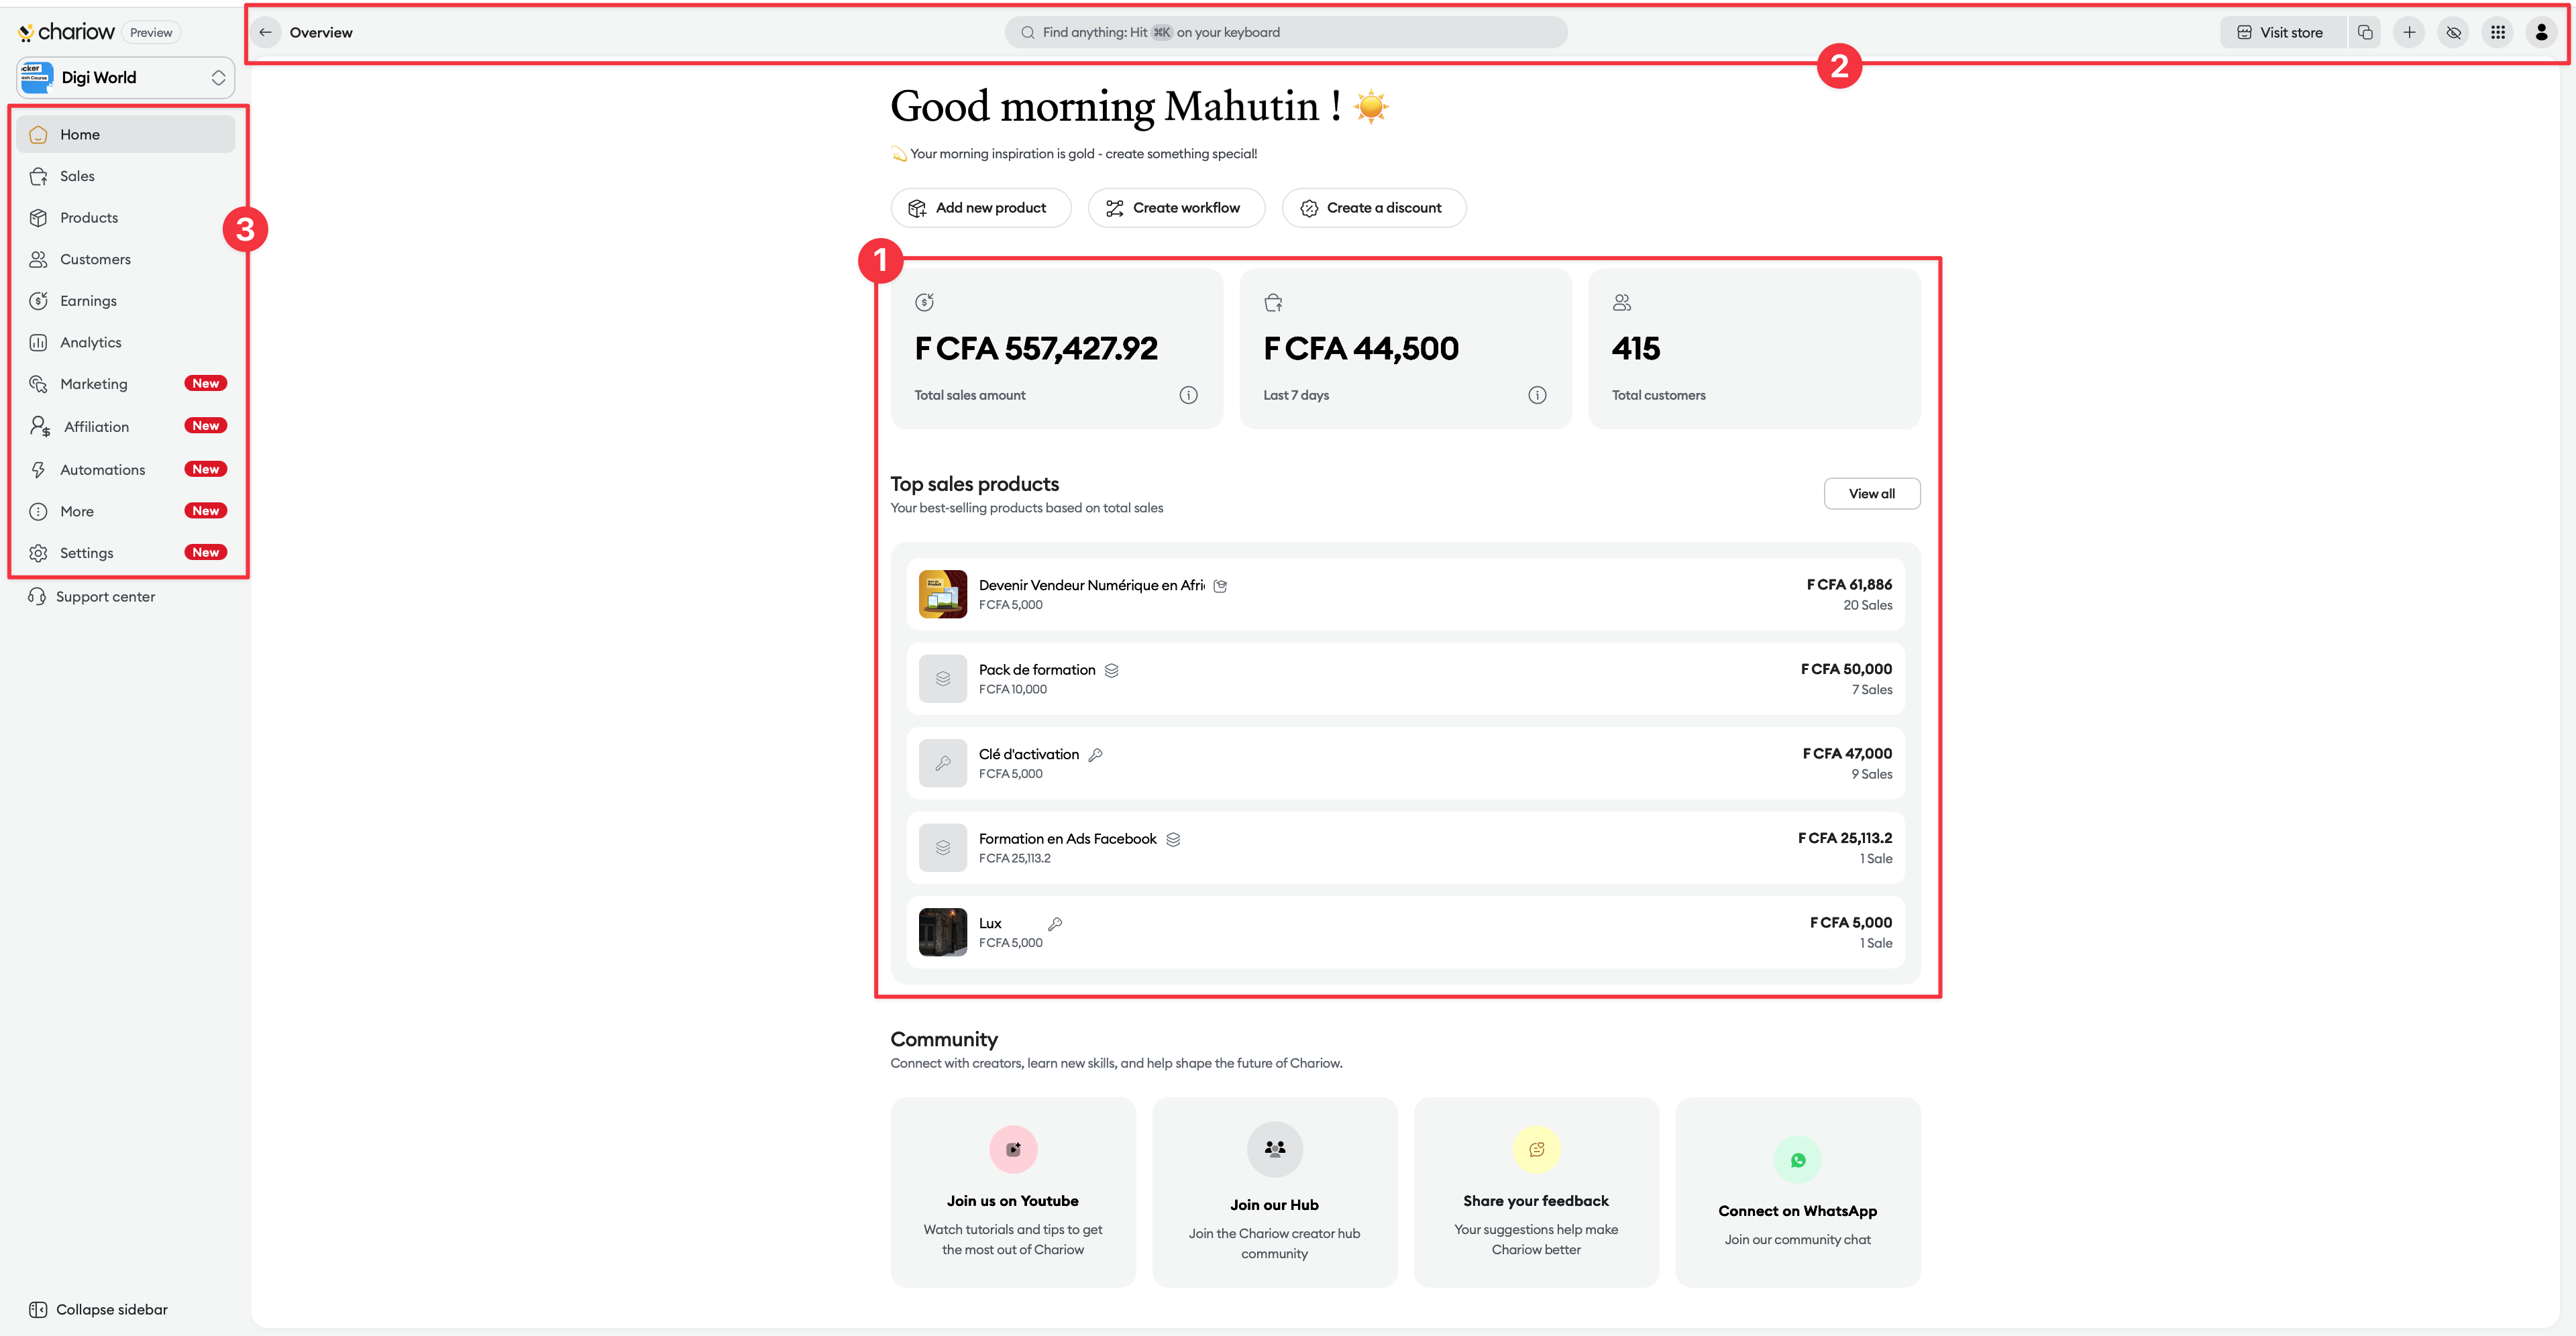This screenshot has width=2576, height=1336.
Task: Expand the More sidebar section
Action: point(77,511)
